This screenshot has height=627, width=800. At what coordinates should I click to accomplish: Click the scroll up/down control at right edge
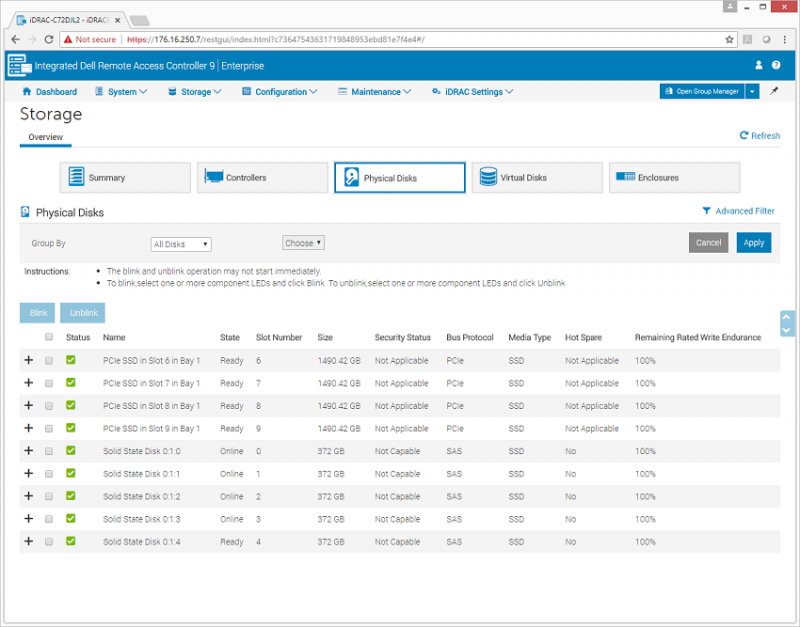[x=786, y=323]
